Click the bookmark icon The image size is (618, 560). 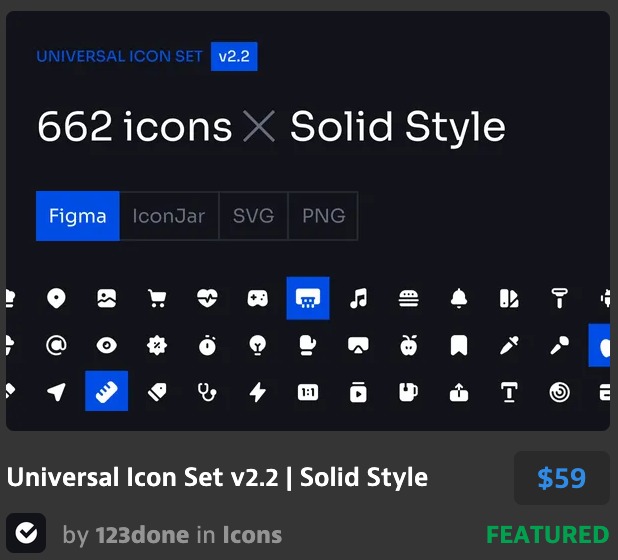[x=459, y=346]
